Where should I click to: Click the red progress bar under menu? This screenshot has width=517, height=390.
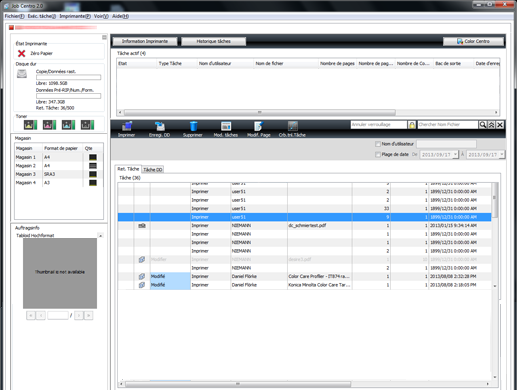(56, 28)
